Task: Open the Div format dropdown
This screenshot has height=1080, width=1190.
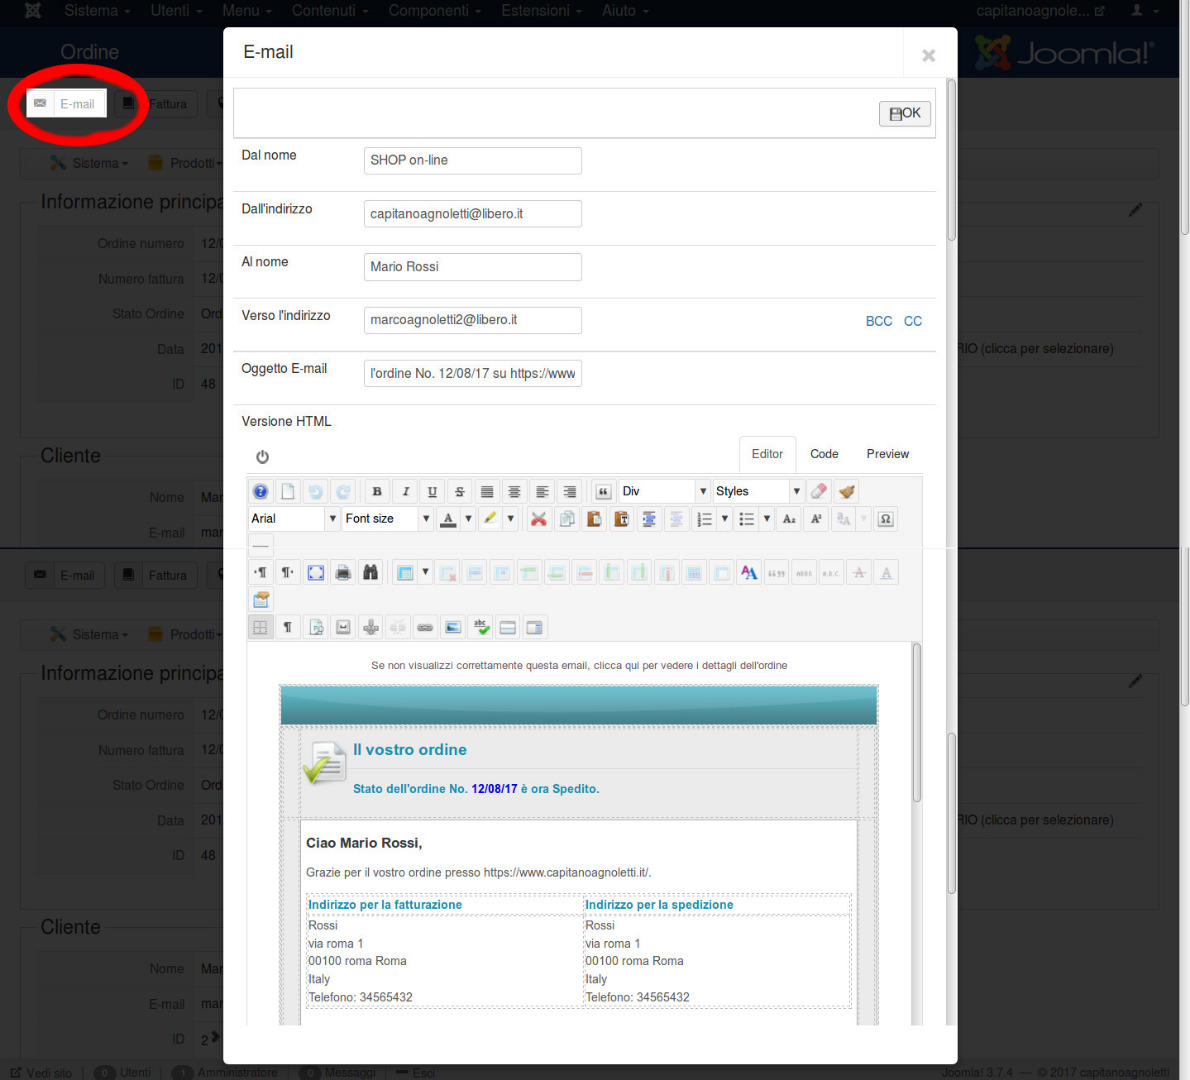Action: [x=664, y=492]
